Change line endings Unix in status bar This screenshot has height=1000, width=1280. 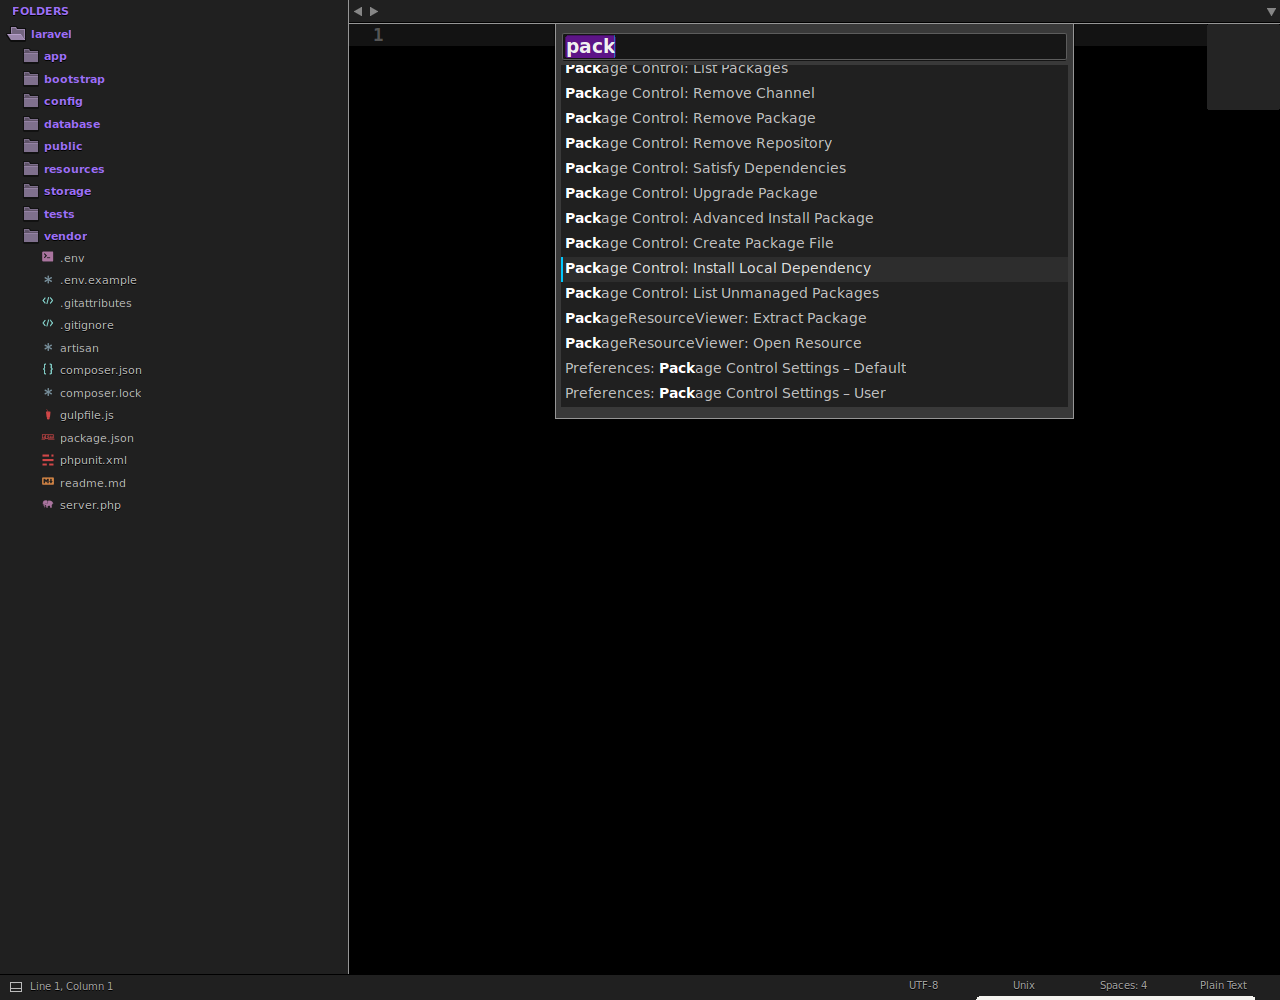point(1023,985)
